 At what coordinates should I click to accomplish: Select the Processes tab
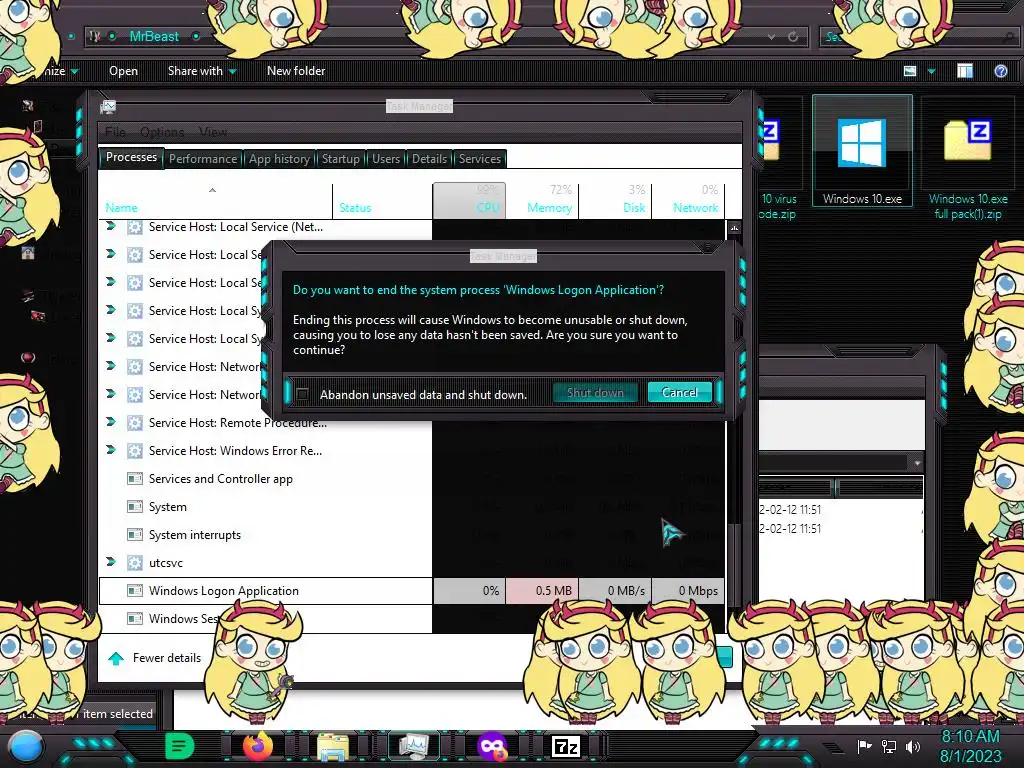click(x=131, y=157)
